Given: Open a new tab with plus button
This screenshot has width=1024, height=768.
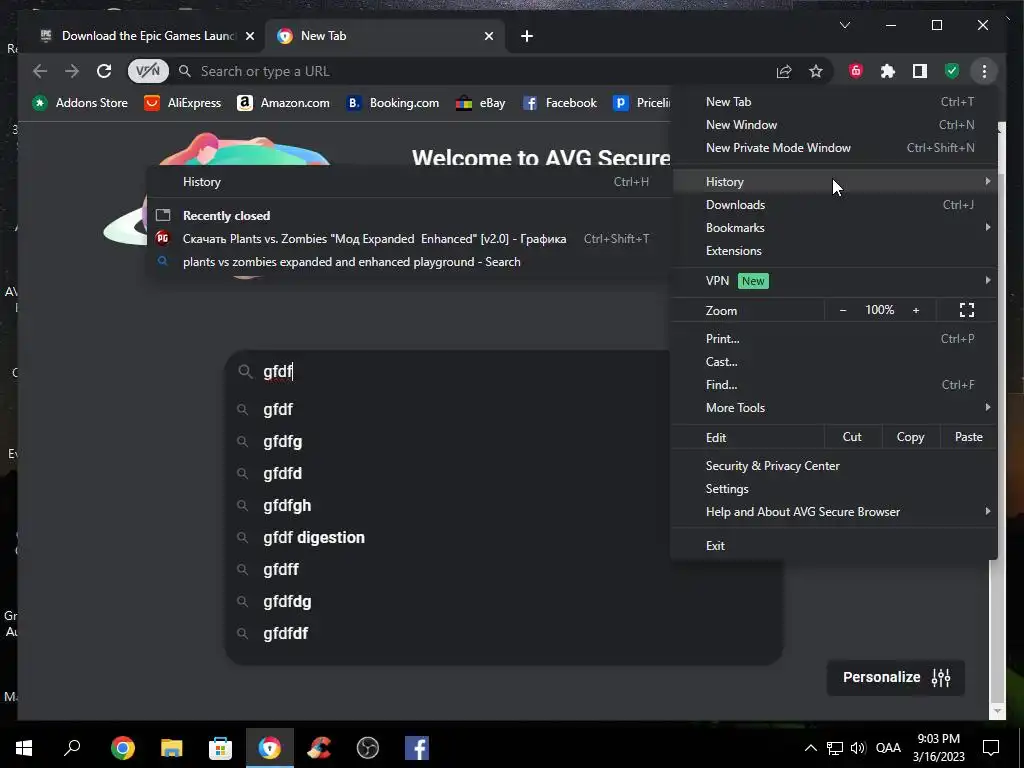Looking at the screenshot, I should click(x=527, y=36).
